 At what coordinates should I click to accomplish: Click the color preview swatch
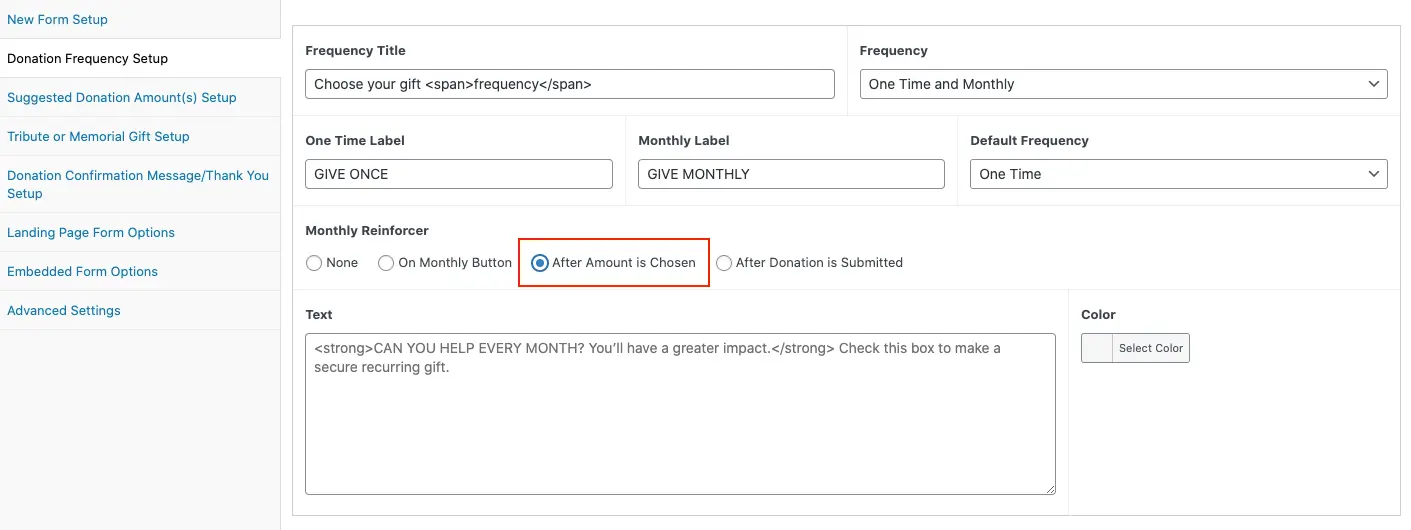pos(1097,348)
